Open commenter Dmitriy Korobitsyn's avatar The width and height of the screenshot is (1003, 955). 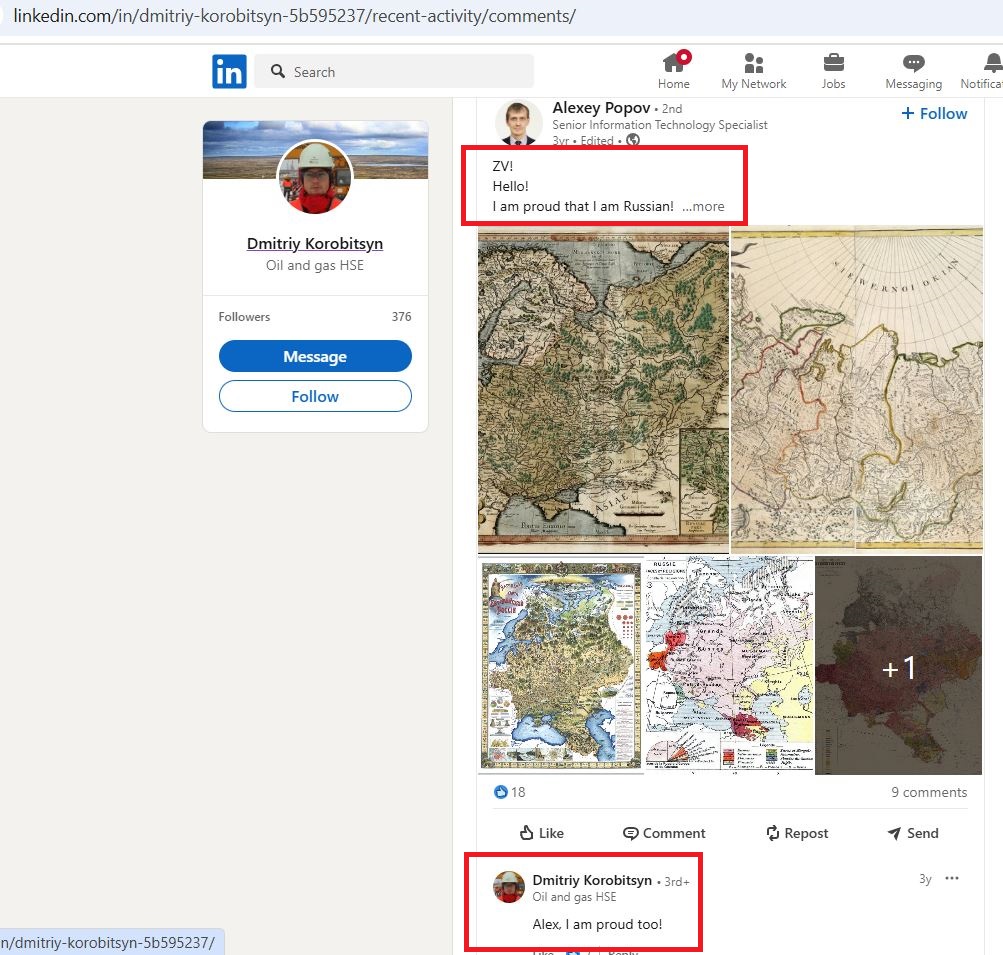(509, 887)
